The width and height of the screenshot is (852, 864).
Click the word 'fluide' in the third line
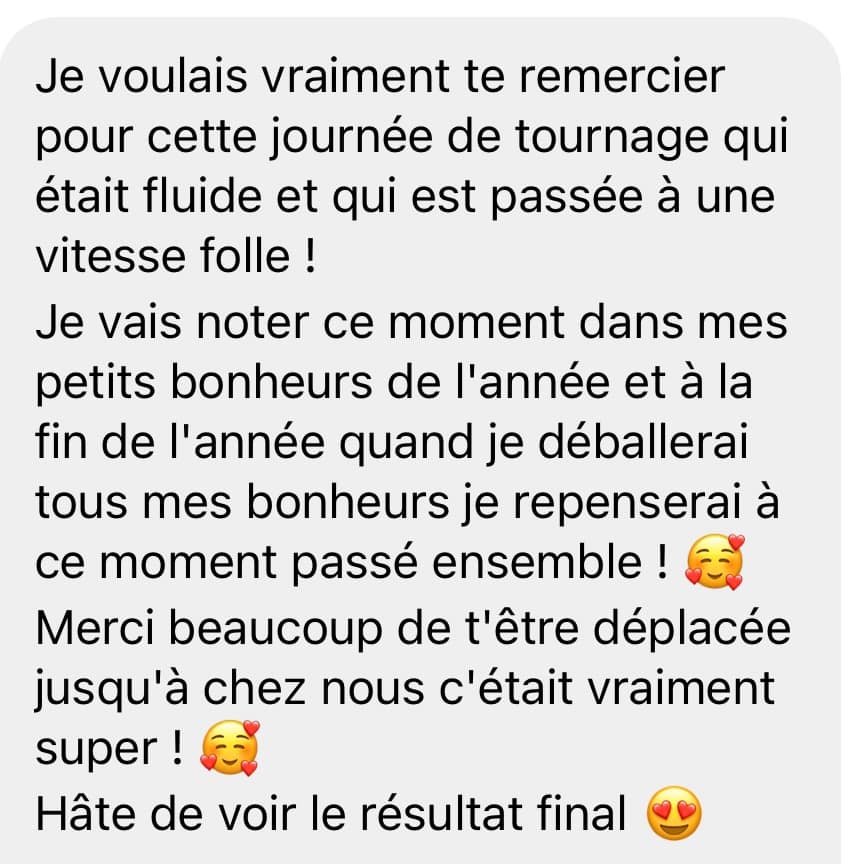click(202, 196)
